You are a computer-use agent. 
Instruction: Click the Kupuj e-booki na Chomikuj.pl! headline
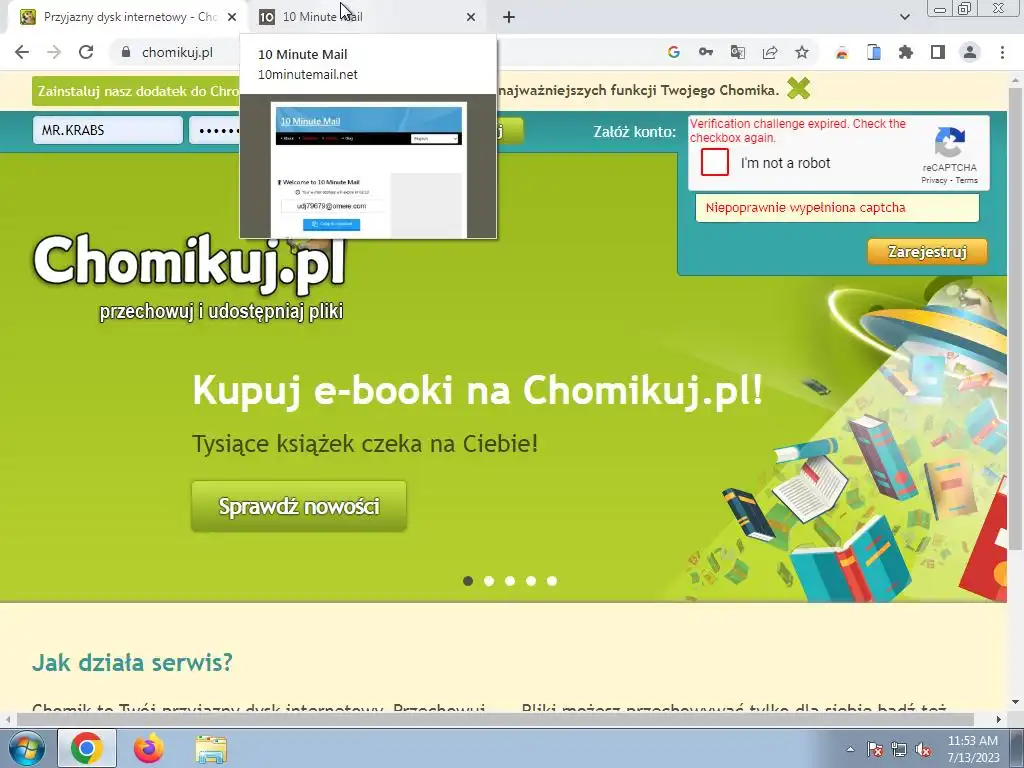[x=477, y=391]
